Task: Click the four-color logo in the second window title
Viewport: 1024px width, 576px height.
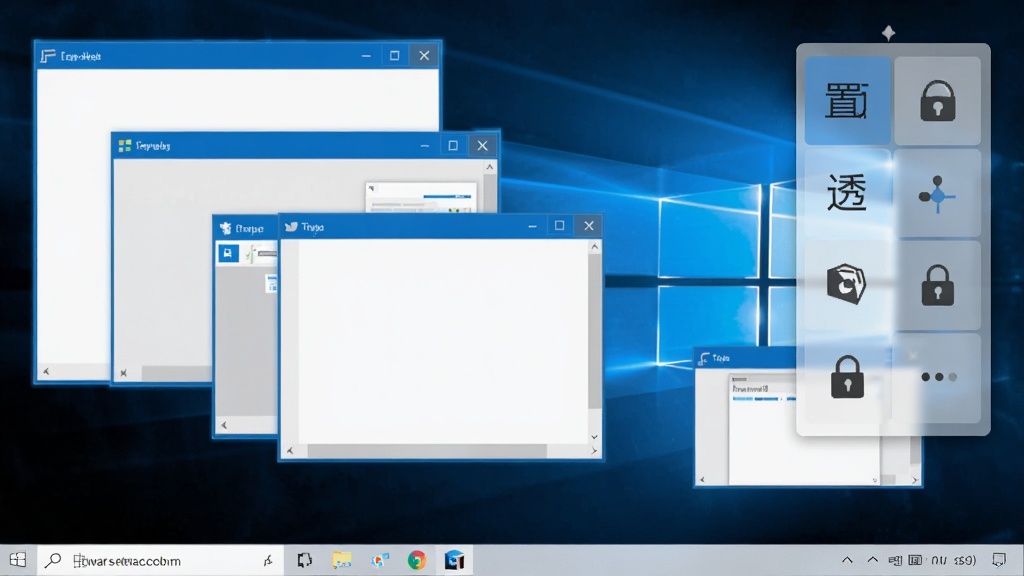Action: coord(125,146)
